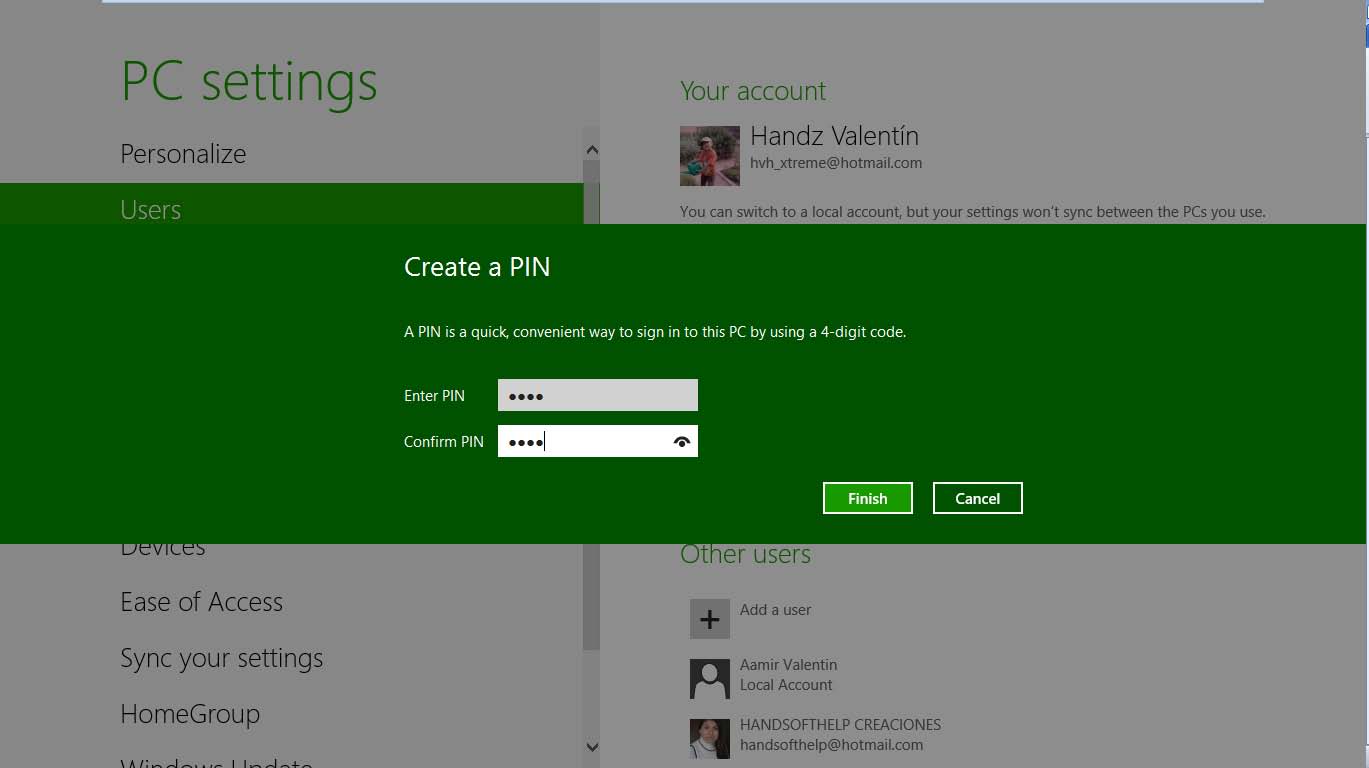Open Ease of Access settings
The width and height of the screenshot is (1369, 768).
(201, 602)
